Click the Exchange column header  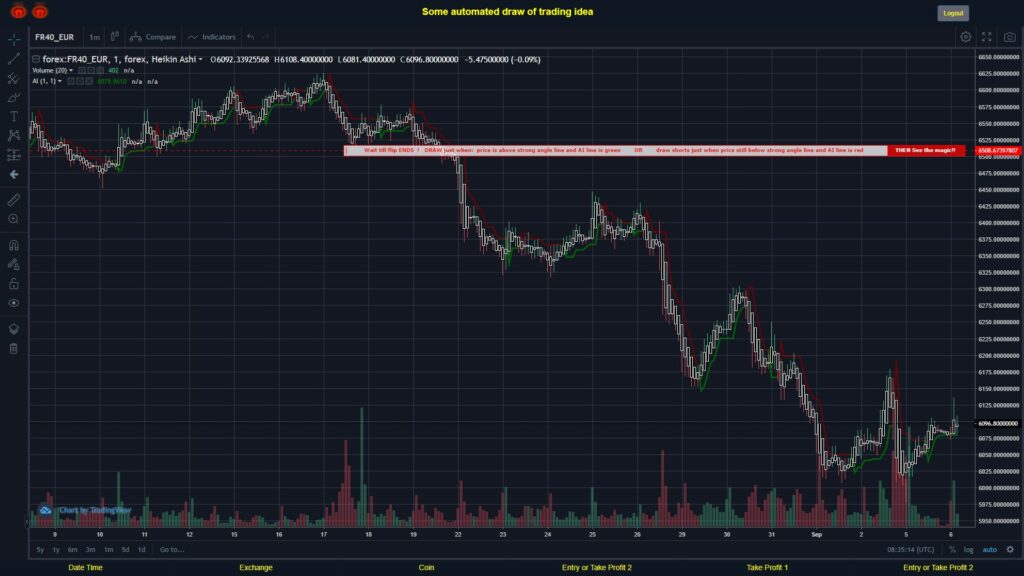255,568
